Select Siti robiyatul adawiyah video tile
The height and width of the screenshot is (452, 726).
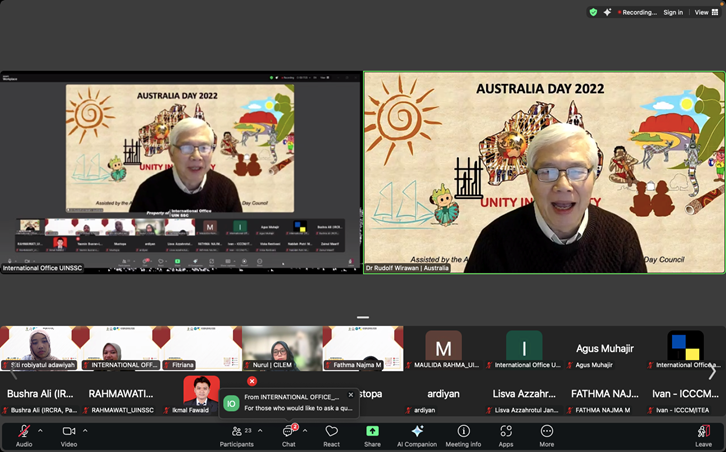click(x=40, y=348)
